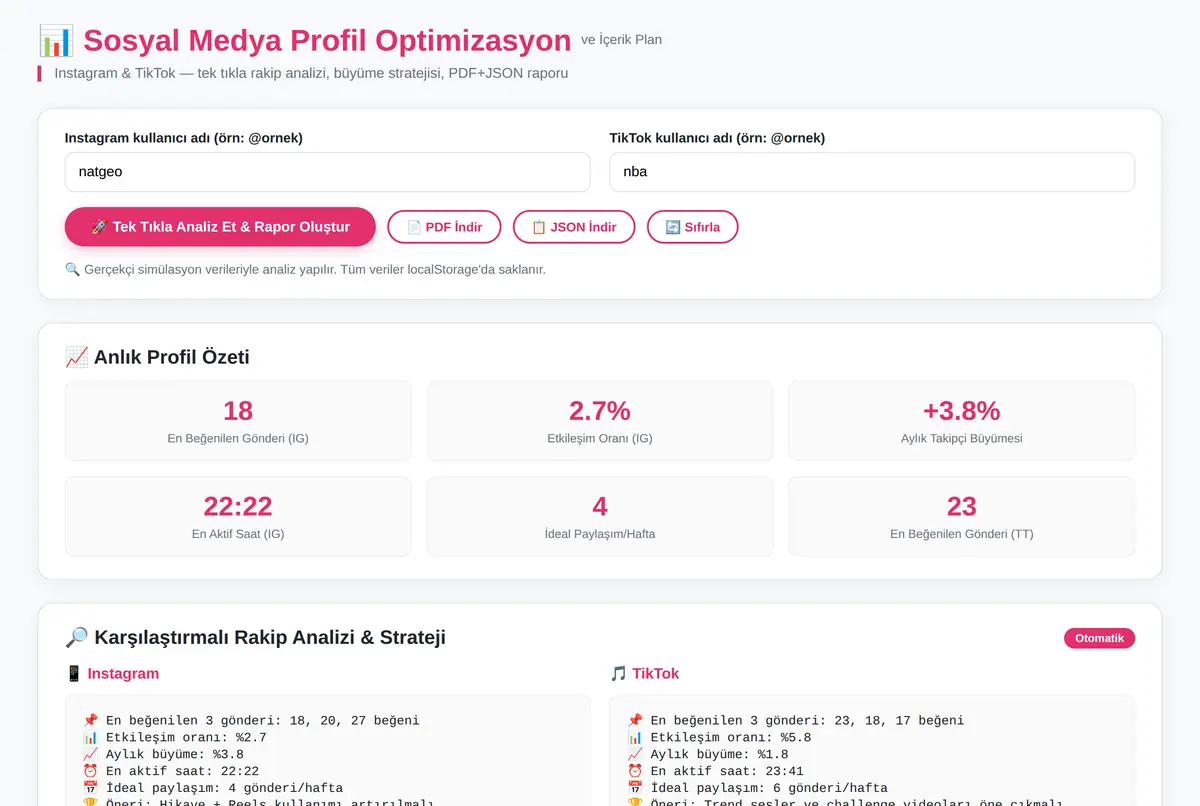
Task: Download the report via PDF İndir
Action: click(444, 227)
